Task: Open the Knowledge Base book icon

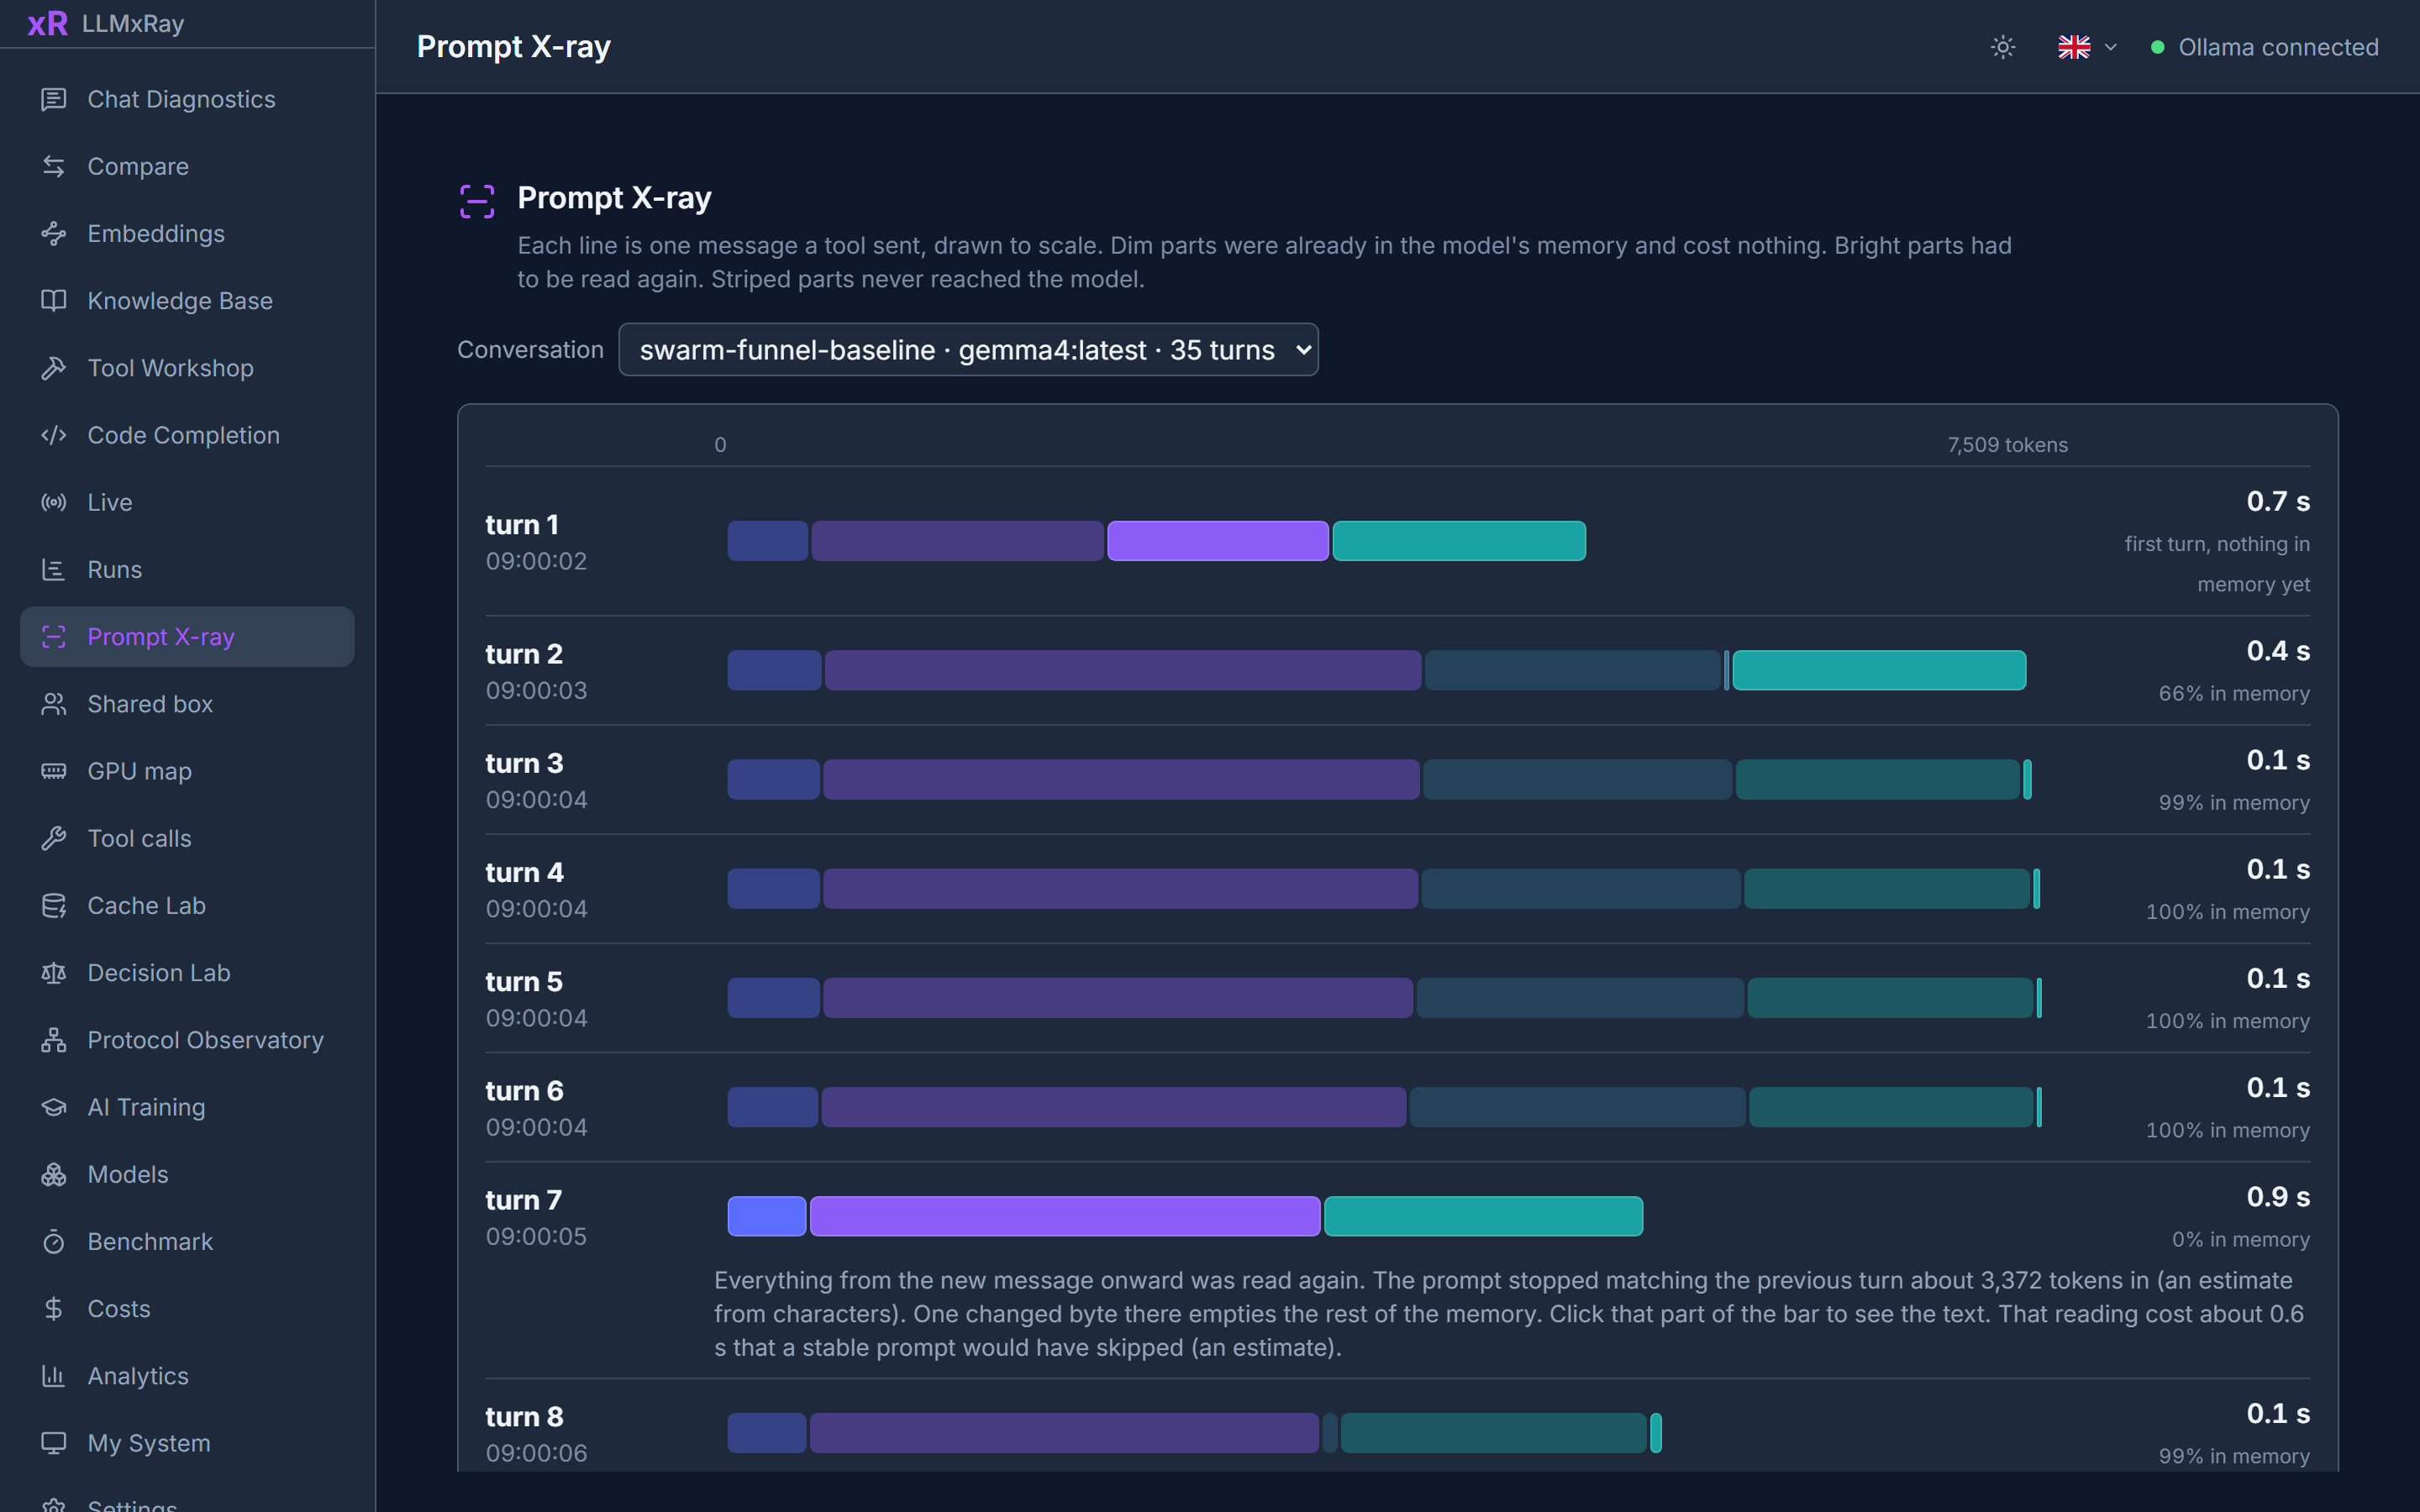Action: 54,300
